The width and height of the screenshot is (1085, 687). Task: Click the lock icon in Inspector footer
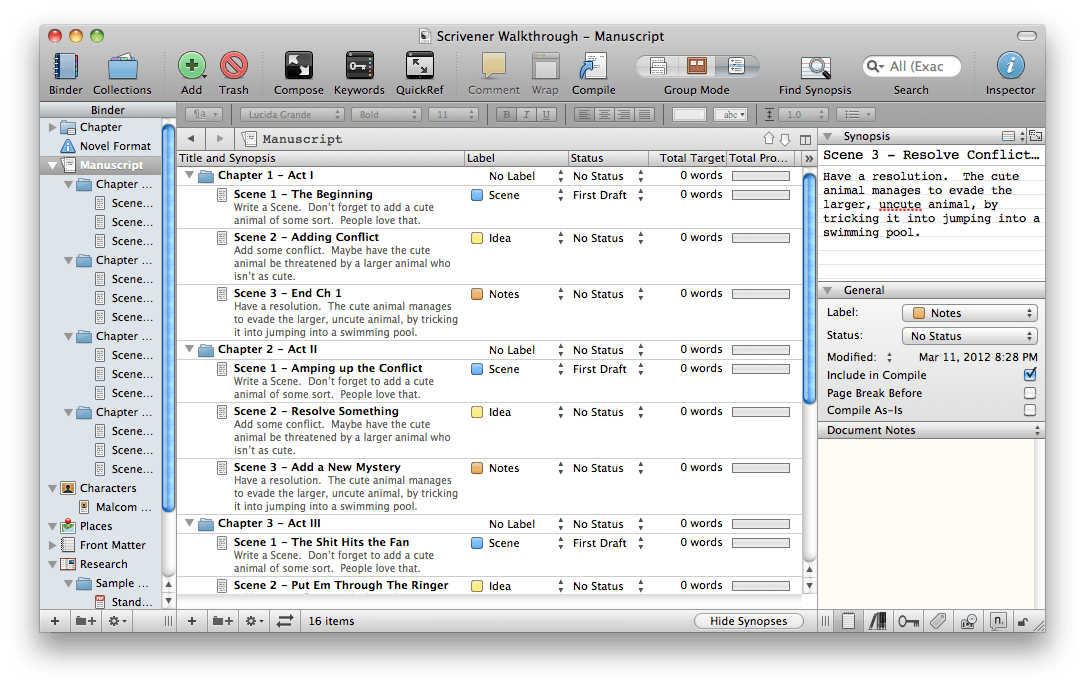[1023, 622]
